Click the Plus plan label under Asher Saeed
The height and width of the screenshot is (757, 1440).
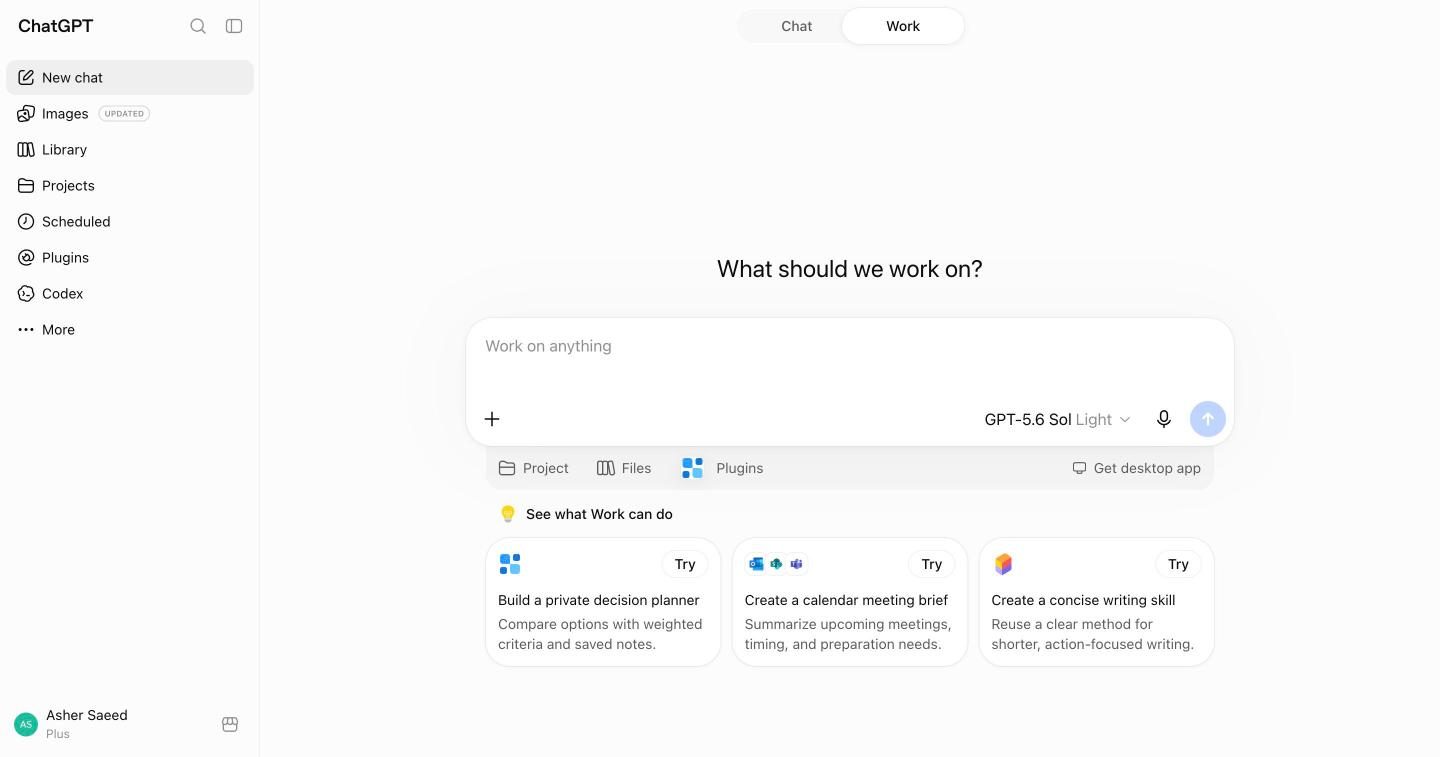click(x=58, y=734)
